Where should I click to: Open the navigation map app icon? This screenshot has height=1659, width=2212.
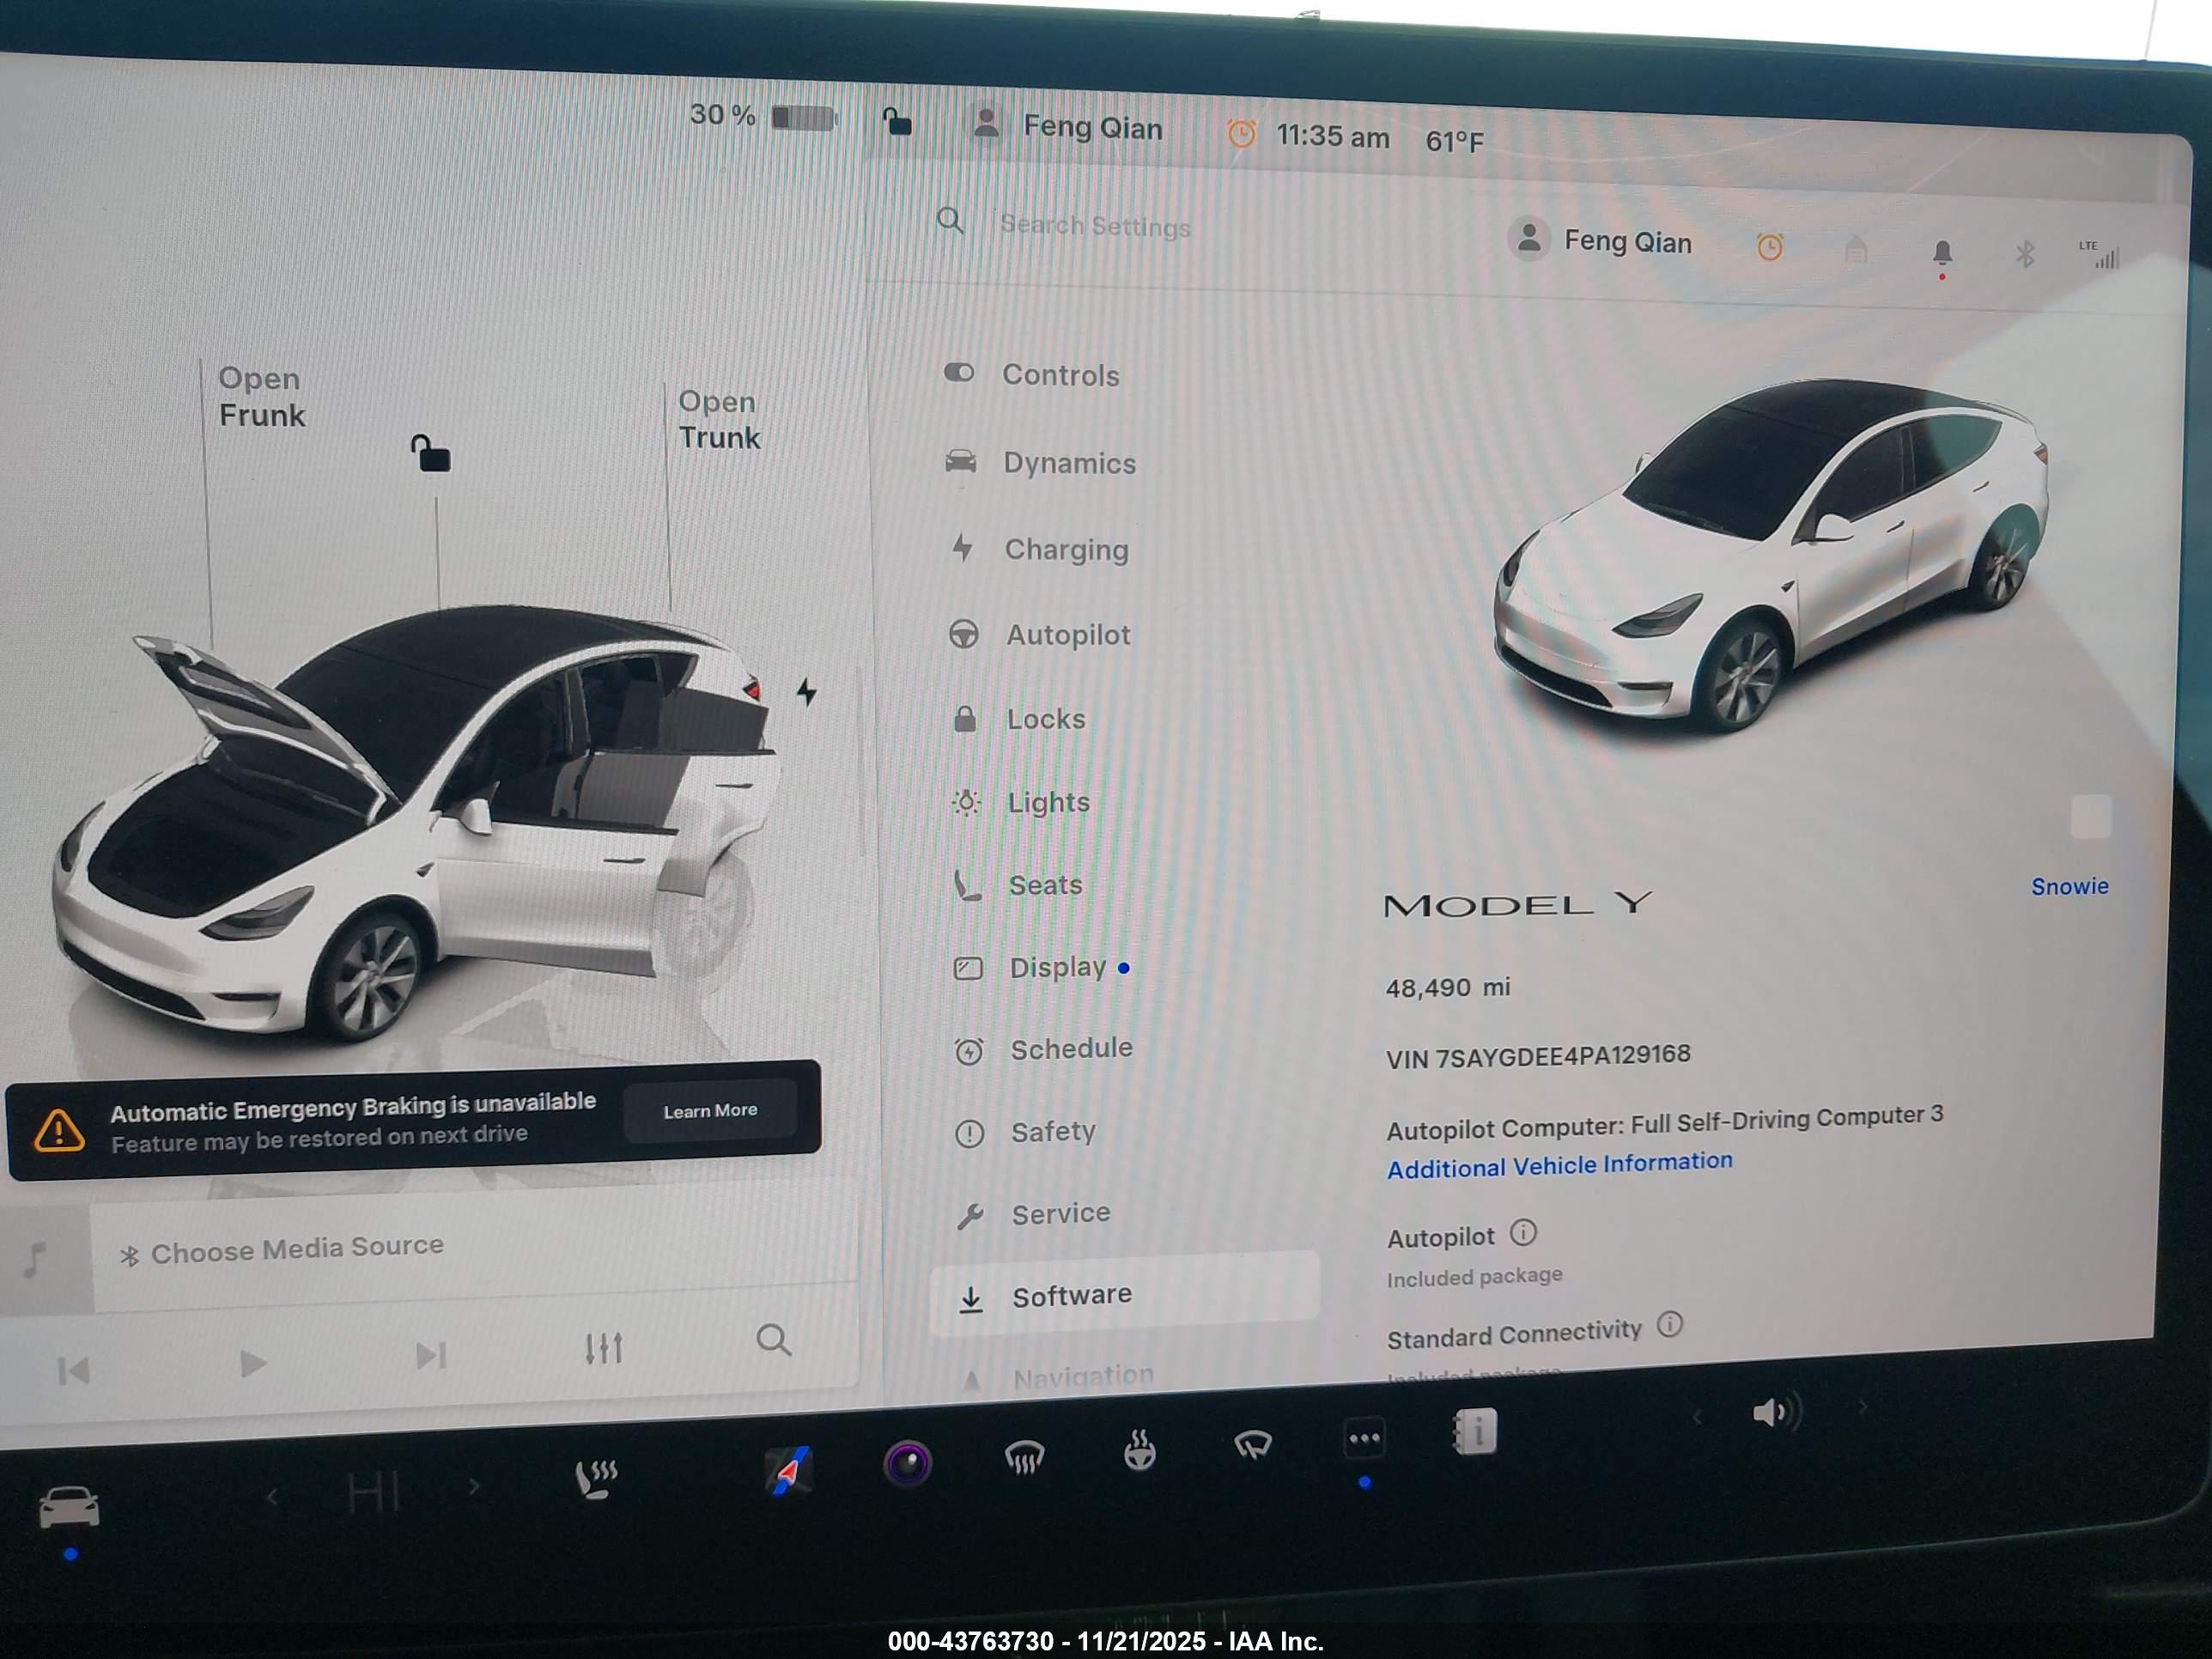(788, 1470)
